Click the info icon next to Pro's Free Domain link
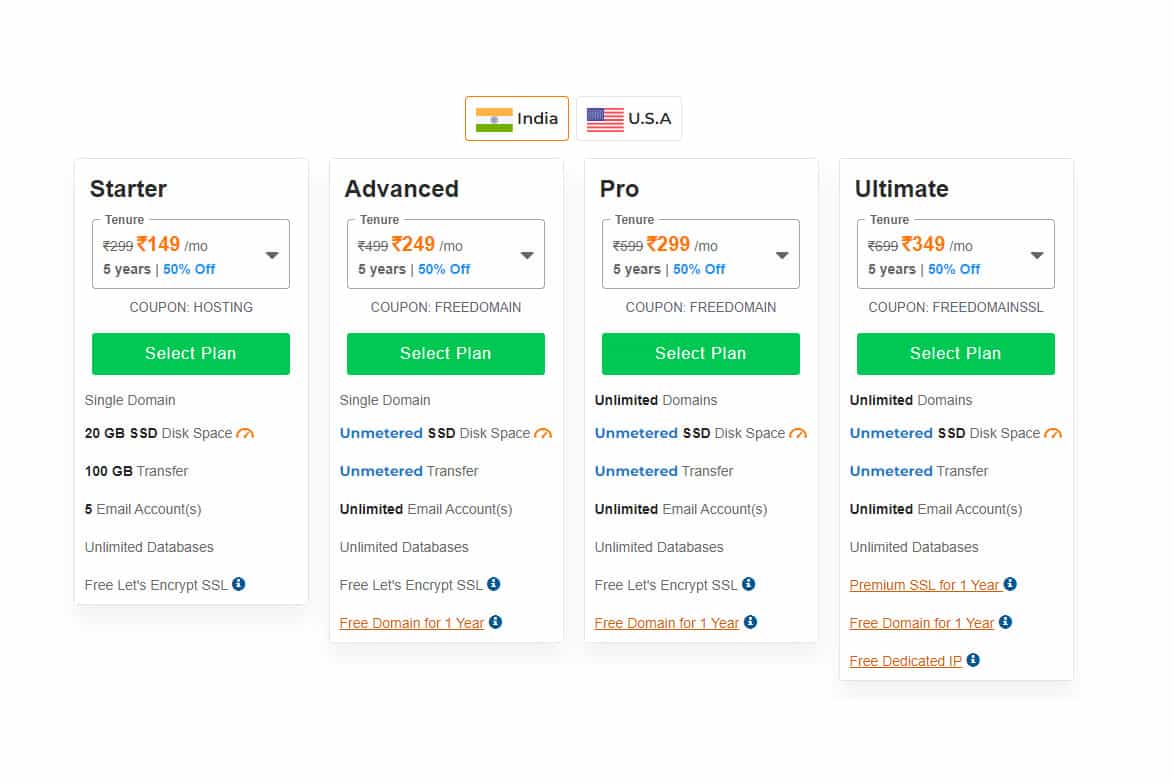This screenshot has width=1173, height=783. pyautogui.click(x=750, y=622)
